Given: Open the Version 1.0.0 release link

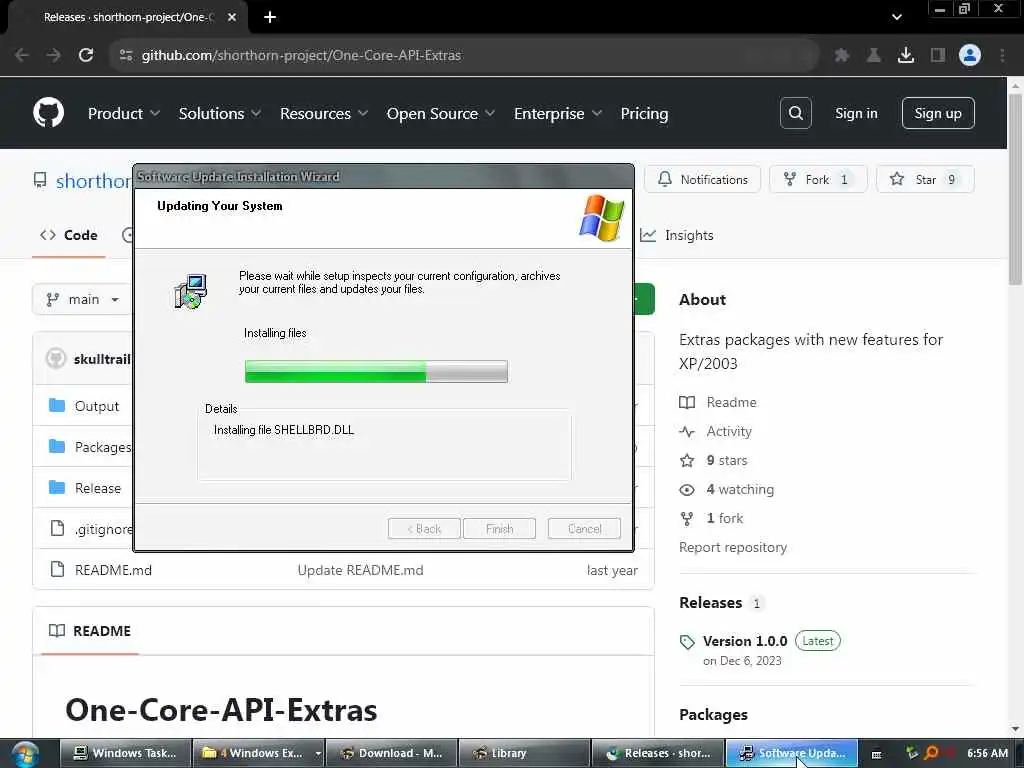Looking at the screenshot, I should [x=745, y=641].
